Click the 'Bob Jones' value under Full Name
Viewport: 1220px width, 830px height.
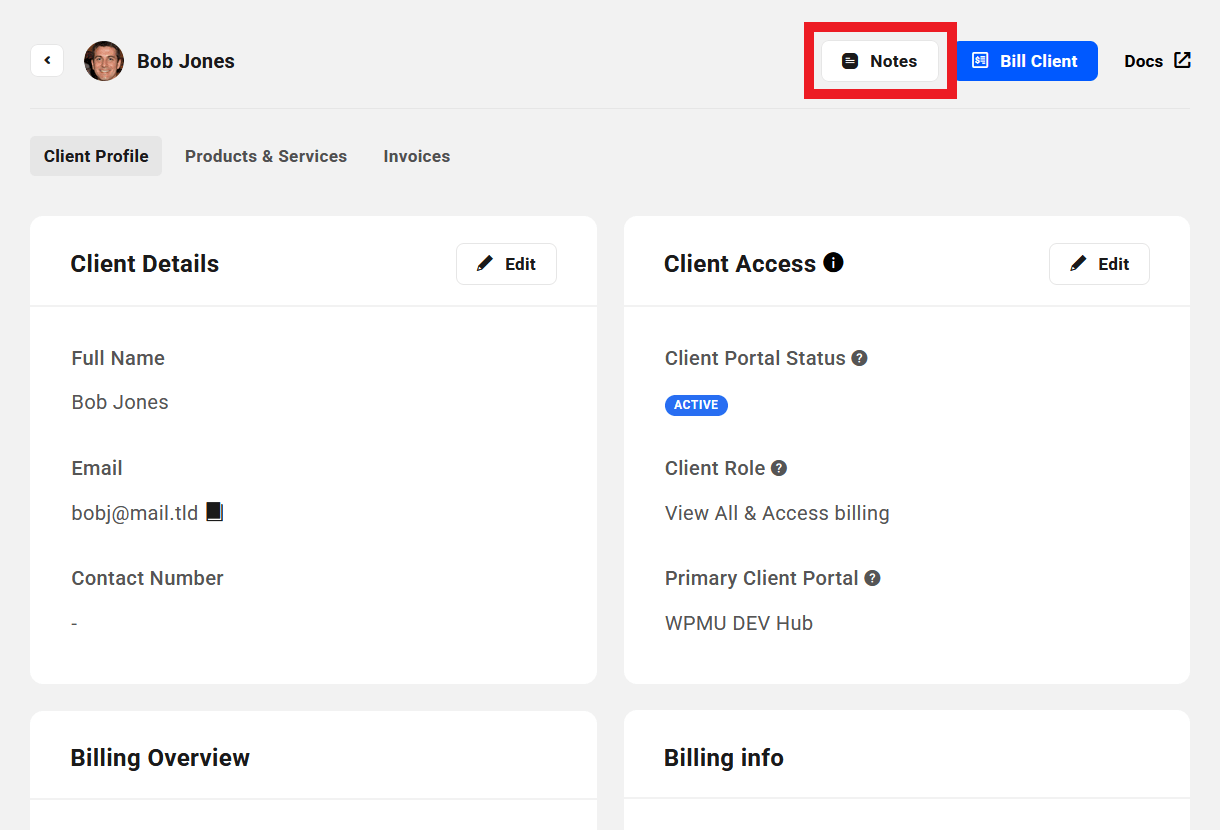(120, 402)
